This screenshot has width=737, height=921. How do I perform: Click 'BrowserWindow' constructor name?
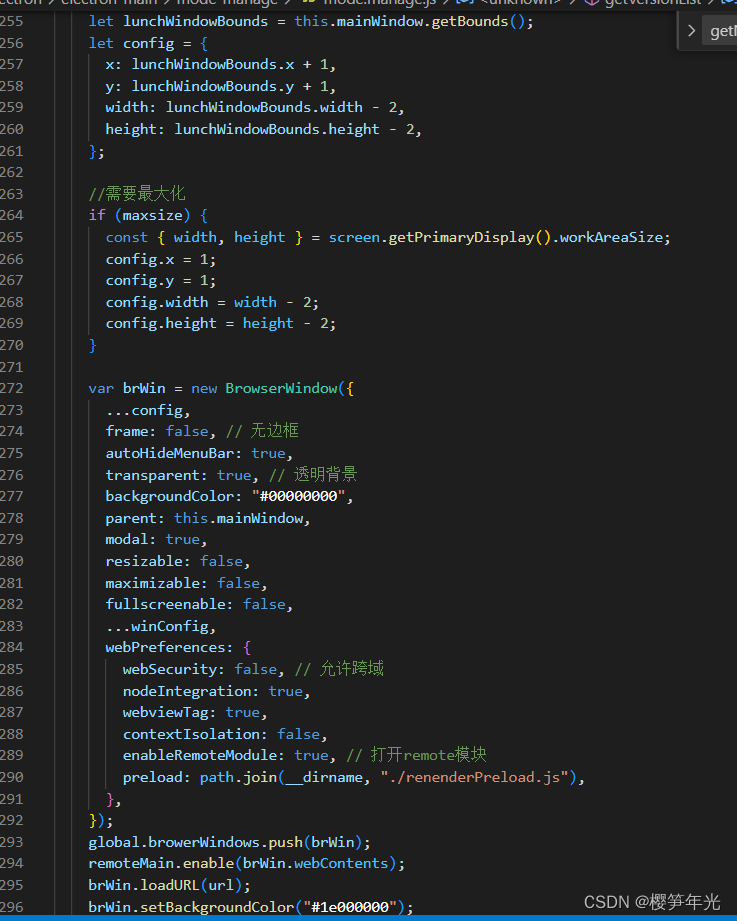click(281, 388)
